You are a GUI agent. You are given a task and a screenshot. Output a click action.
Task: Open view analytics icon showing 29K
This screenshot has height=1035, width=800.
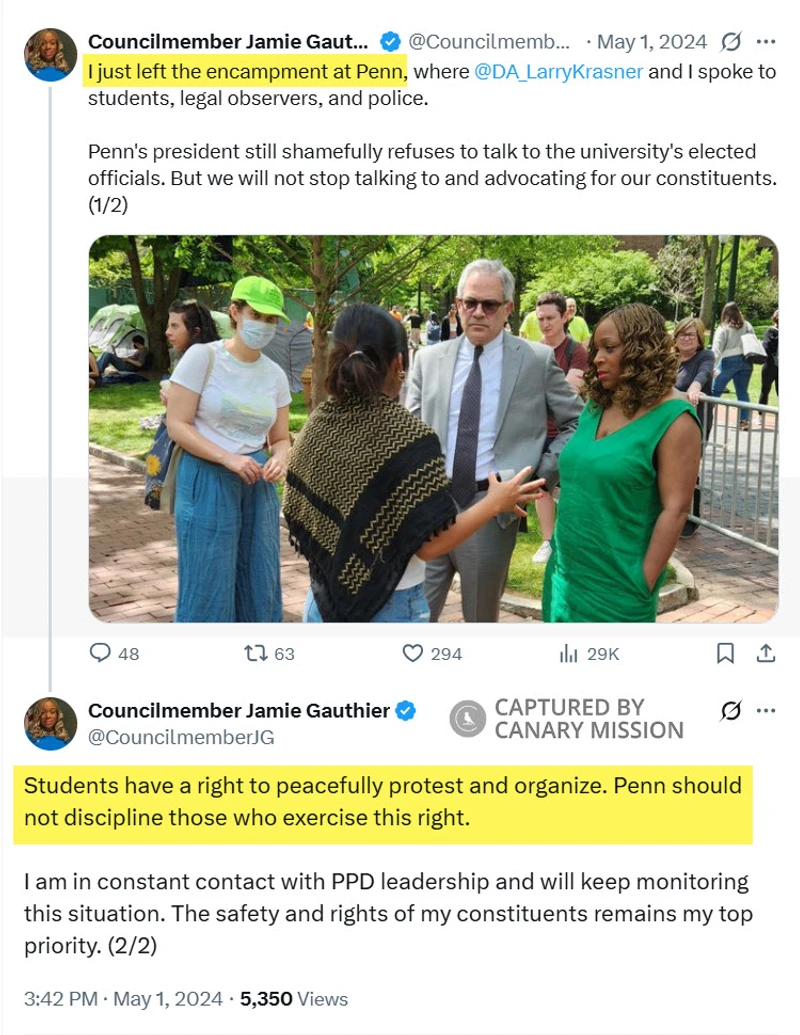click(569, 653)
